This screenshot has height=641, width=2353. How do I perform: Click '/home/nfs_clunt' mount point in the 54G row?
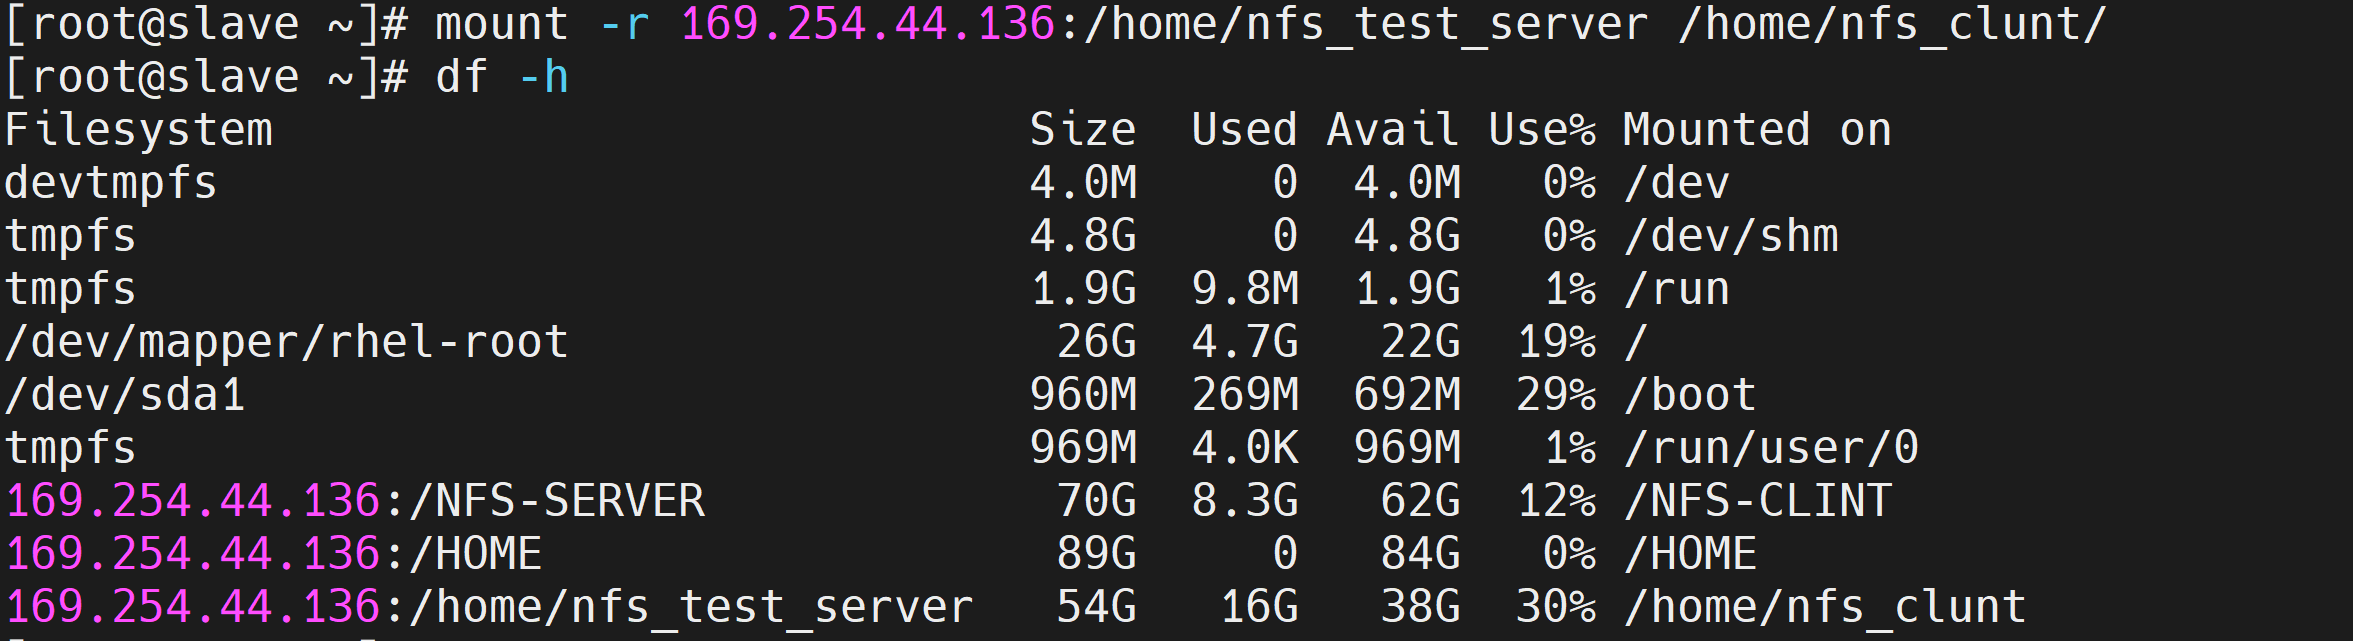(x=1826, y=607)
